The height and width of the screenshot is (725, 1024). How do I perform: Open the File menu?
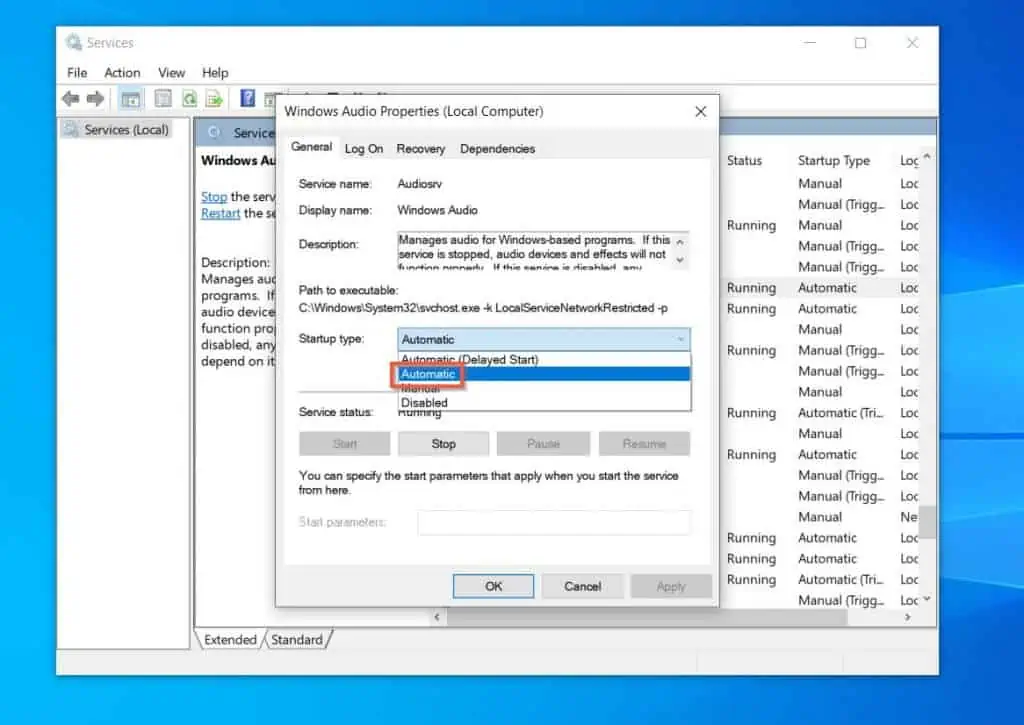point(77,72)
